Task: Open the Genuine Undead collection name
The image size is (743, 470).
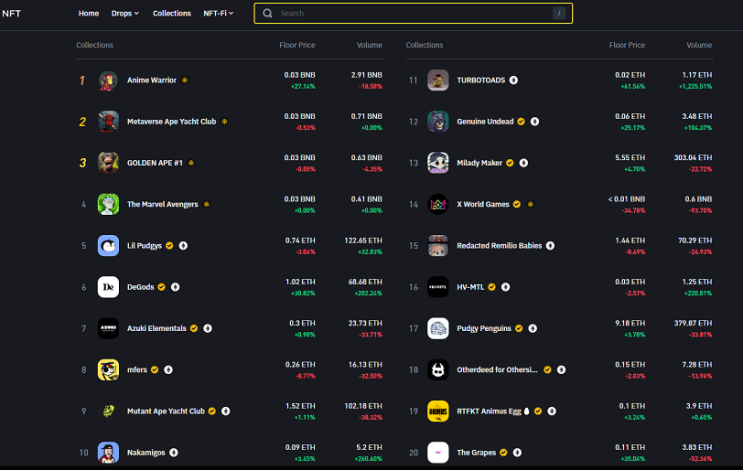Action: coord(485,122)
